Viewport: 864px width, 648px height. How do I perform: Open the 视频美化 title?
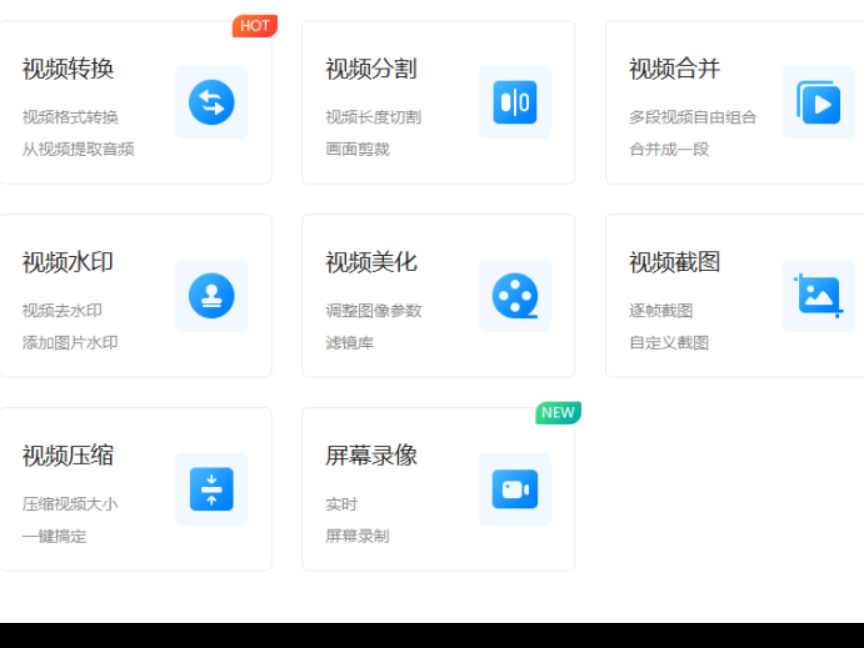pyautogui.click(x=371, y=263)
